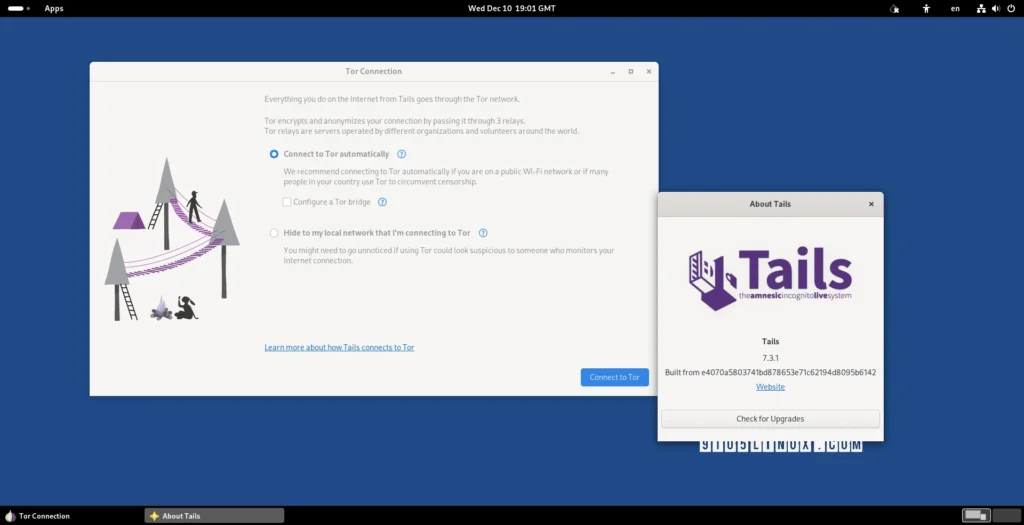Open the clock and calendar dropdown
The height and width of the screenshot is (525, 1024).
click(x=511, y=9)
